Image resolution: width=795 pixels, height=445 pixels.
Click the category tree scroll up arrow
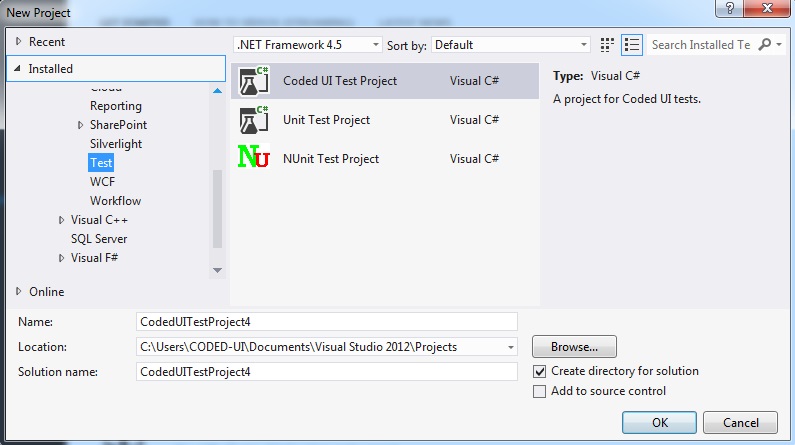pyautogui.click(x=218, y=91)
